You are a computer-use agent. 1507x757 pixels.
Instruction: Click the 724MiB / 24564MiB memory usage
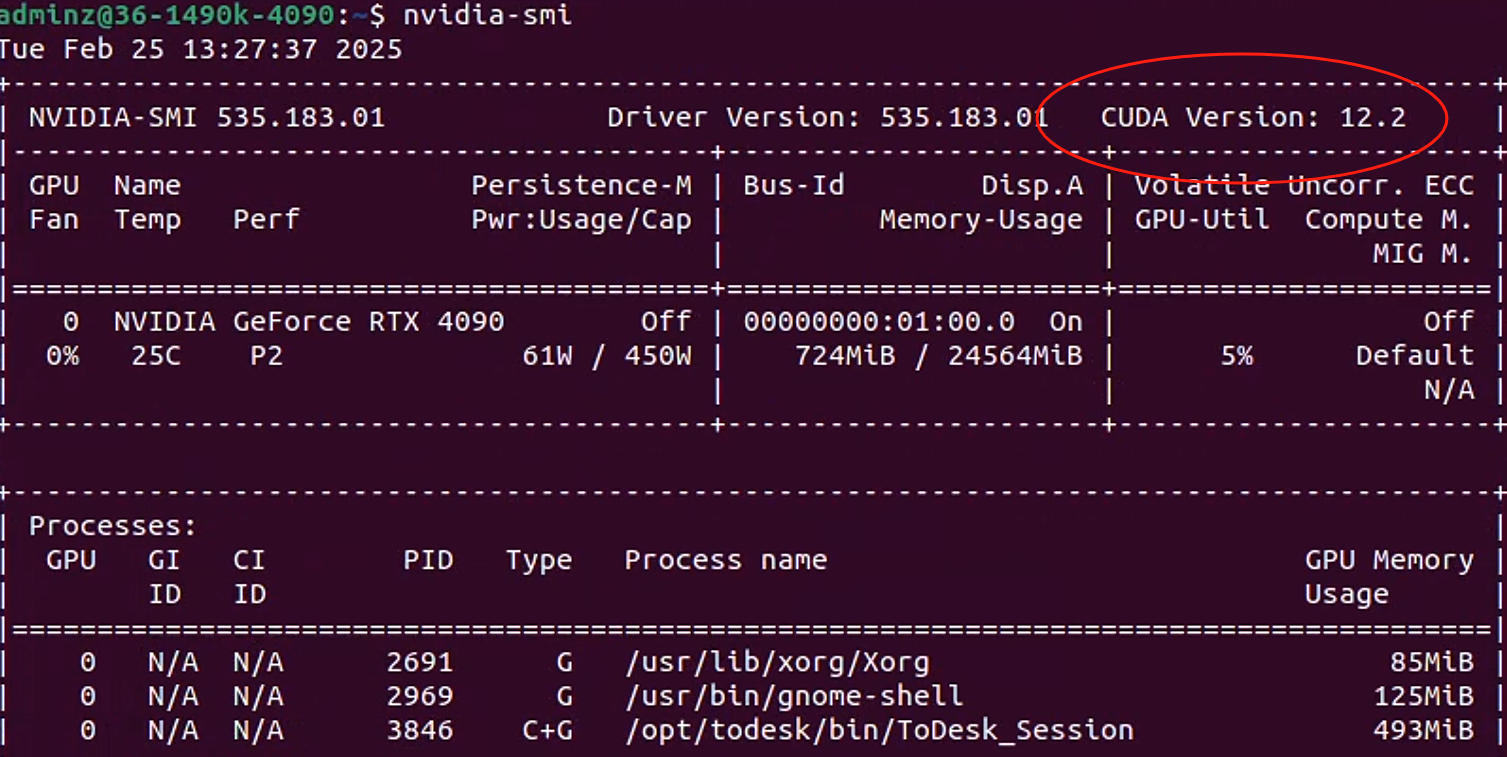938,355
